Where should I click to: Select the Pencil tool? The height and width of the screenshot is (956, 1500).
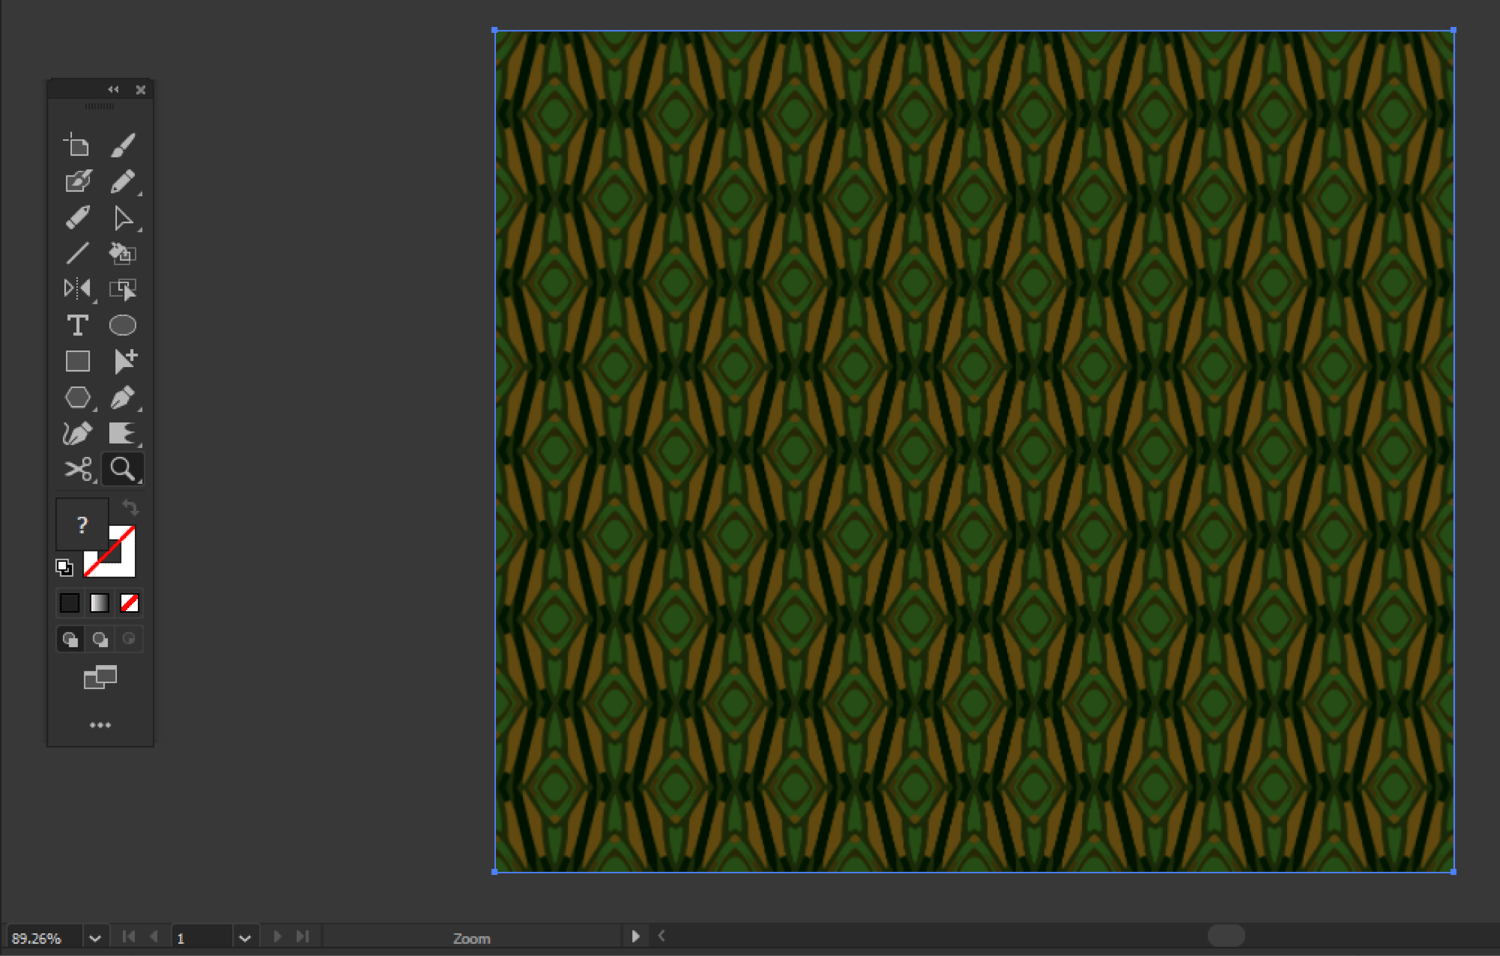pyautogui.click(x=122, y=180)
